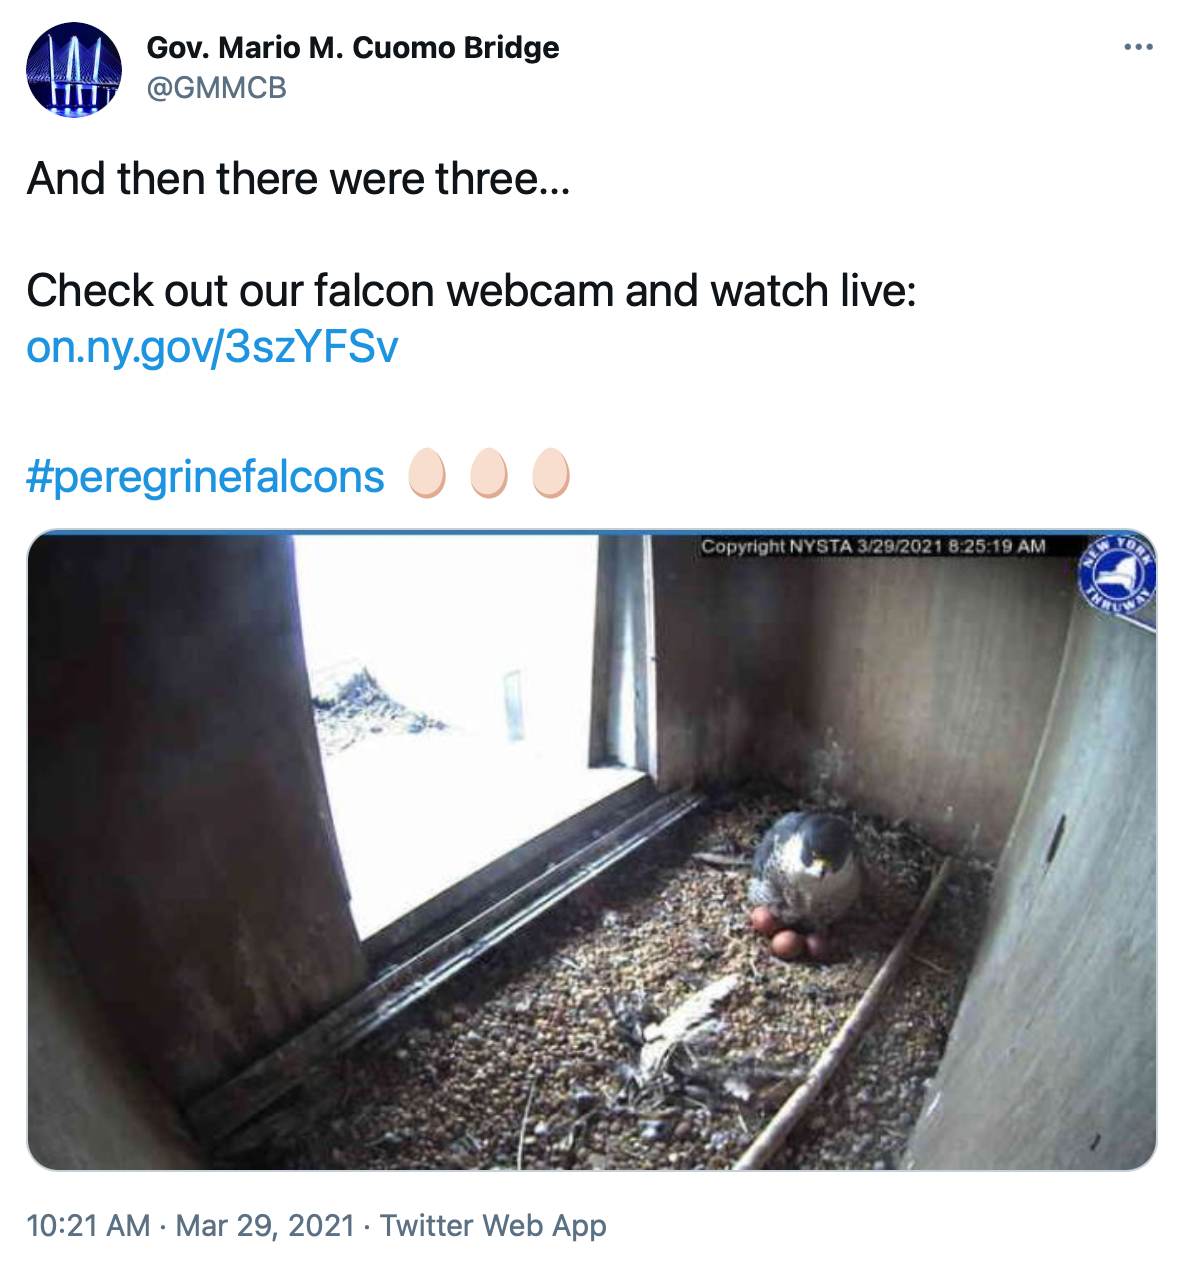This screenshot has height=1272, width=1186.
Task: Open the Twitter Web App source link
Action: (x=493, y=1225)
